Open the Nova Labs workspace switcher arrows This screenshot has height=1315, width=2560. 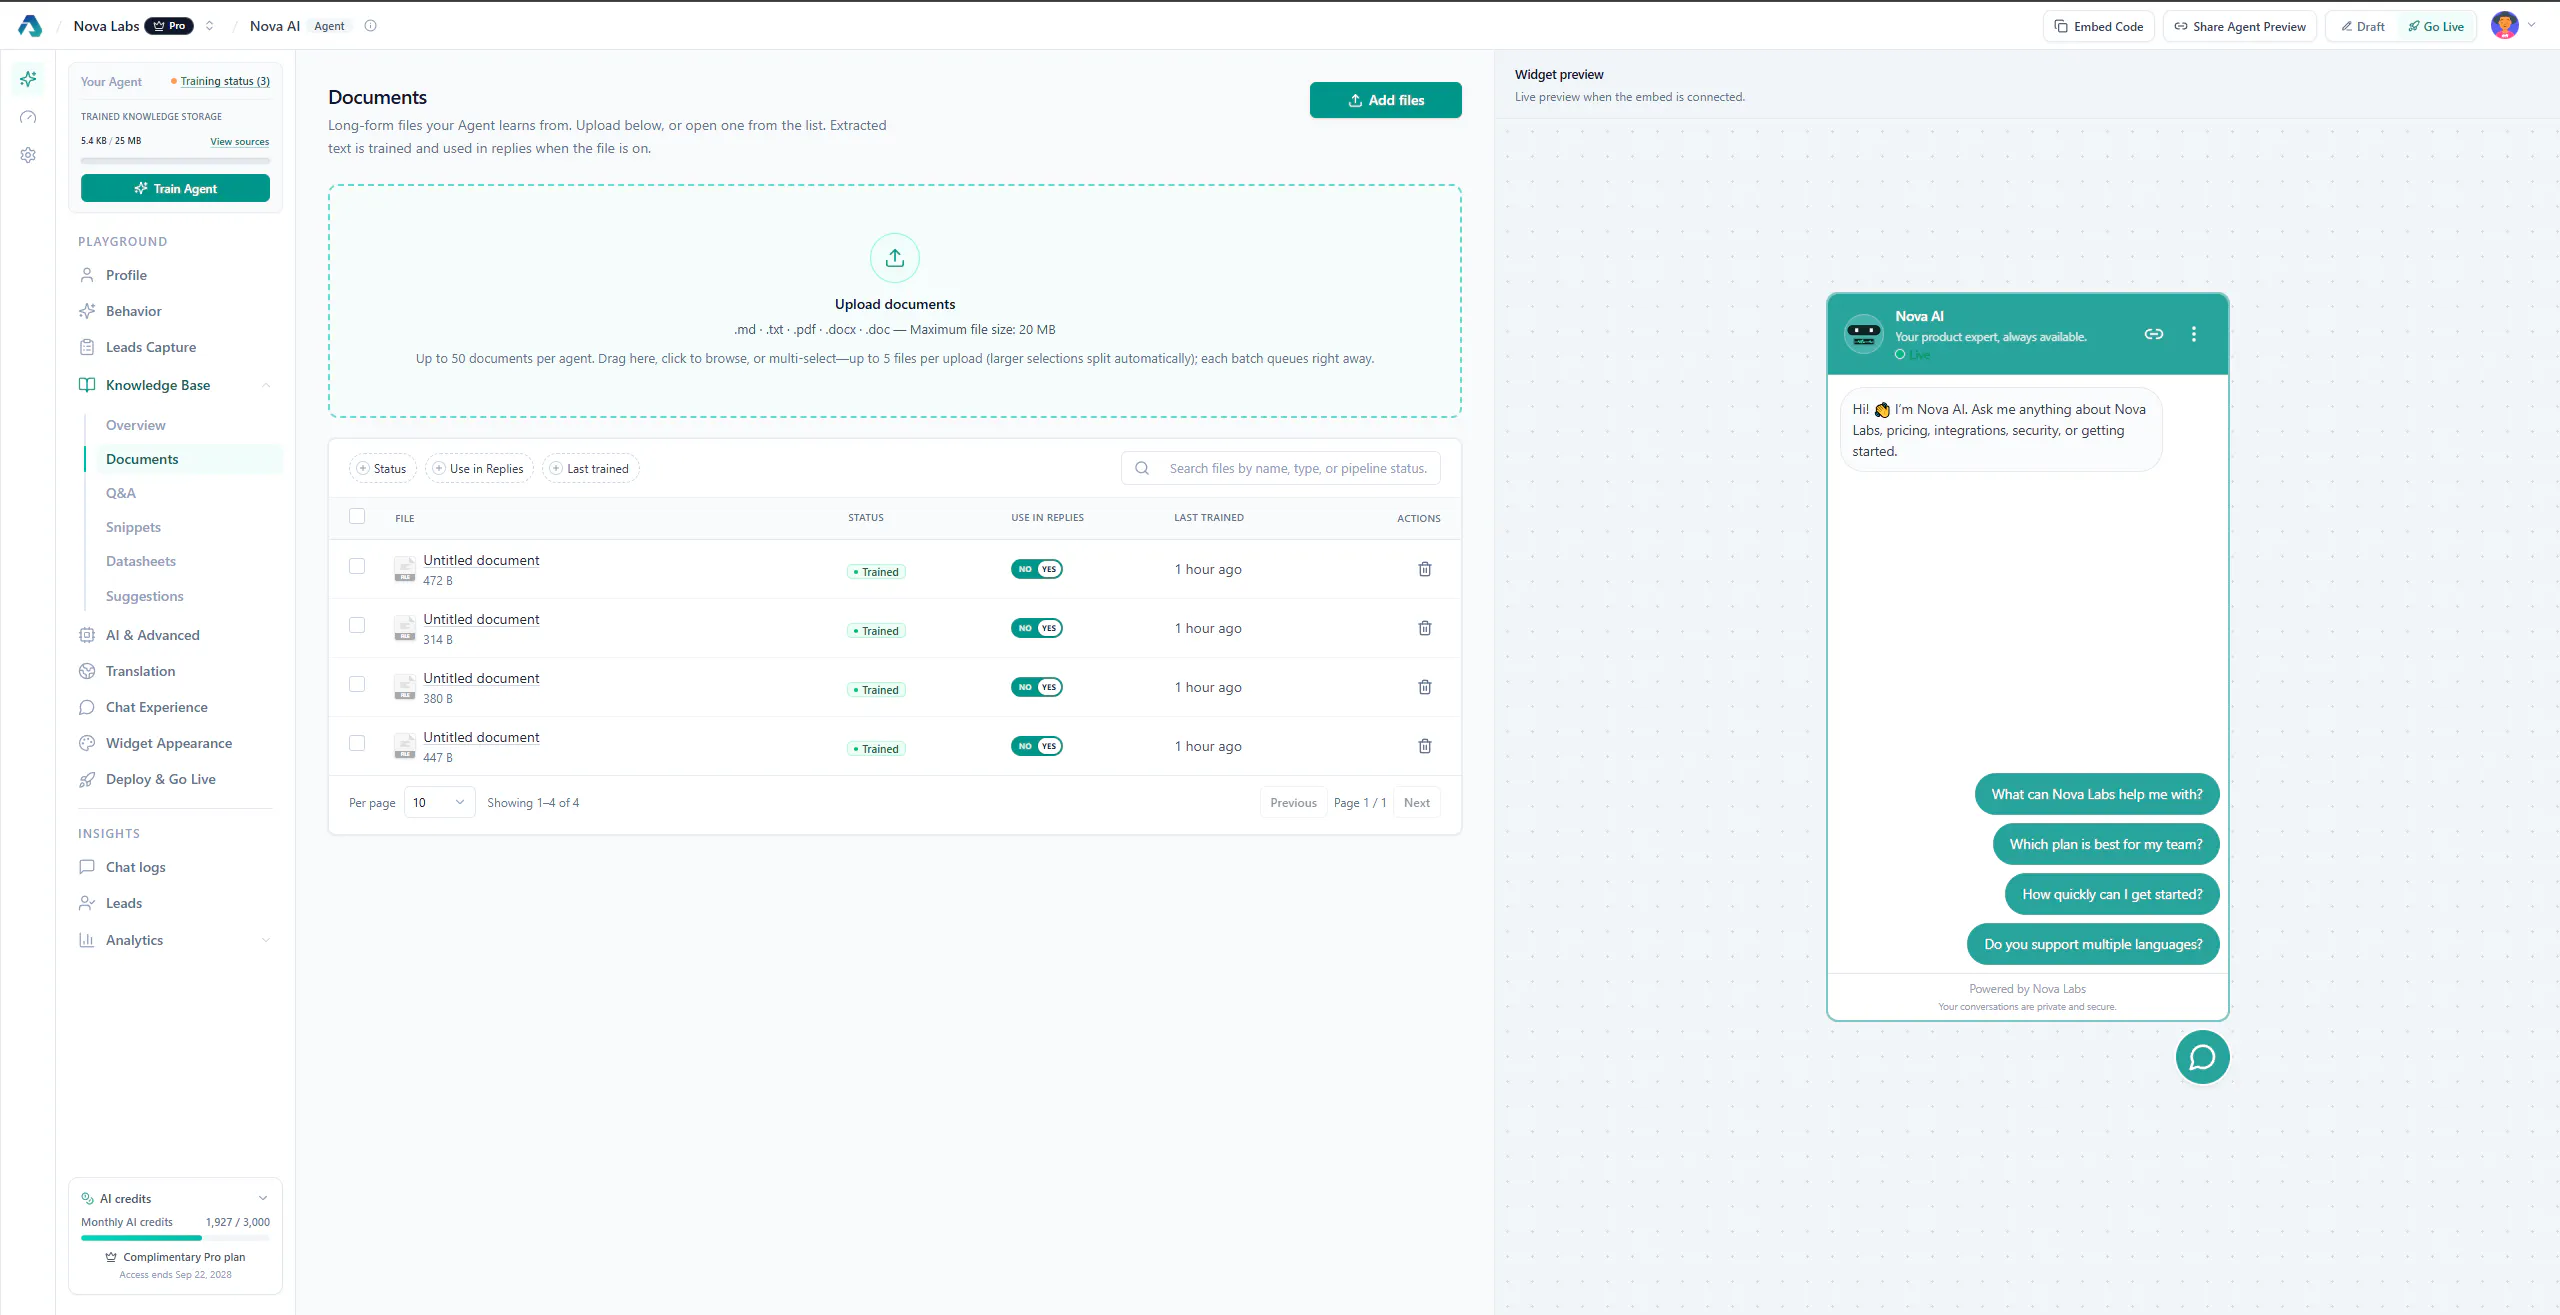tap(210, 26)
